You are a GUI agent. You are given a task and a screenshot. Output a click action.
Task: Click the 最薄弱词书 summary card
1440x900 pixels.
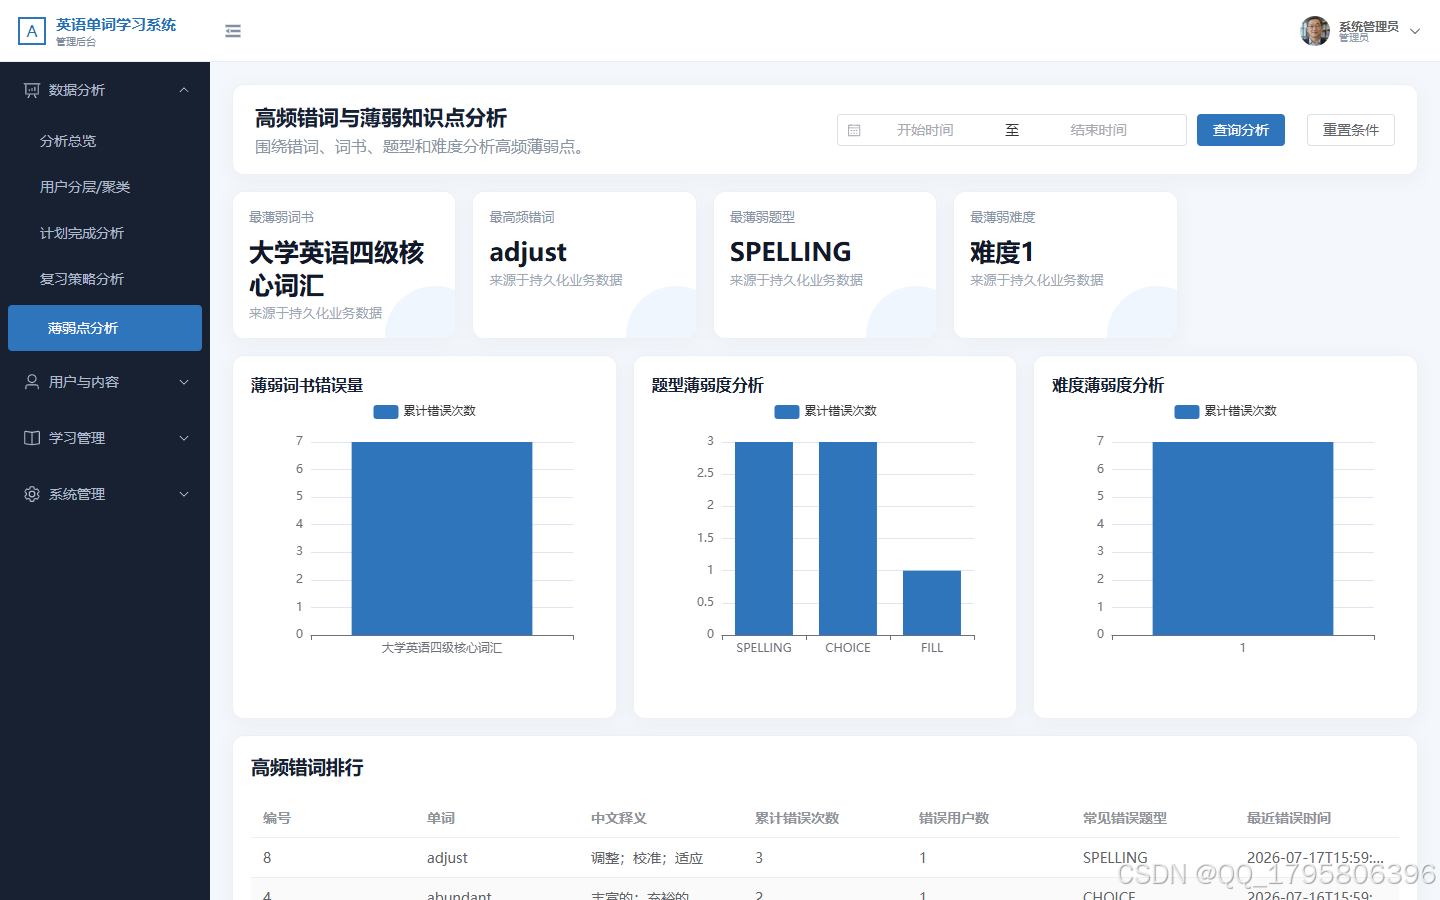pyautogui.click(x=344, y=265)
